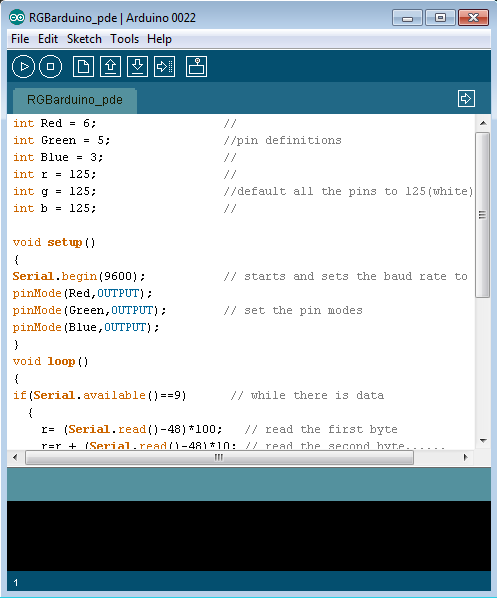Open the Tools menu
Image resolution: width=497 pixels, height=601 pixels.
pyautogui.click(x=125, y=39)
